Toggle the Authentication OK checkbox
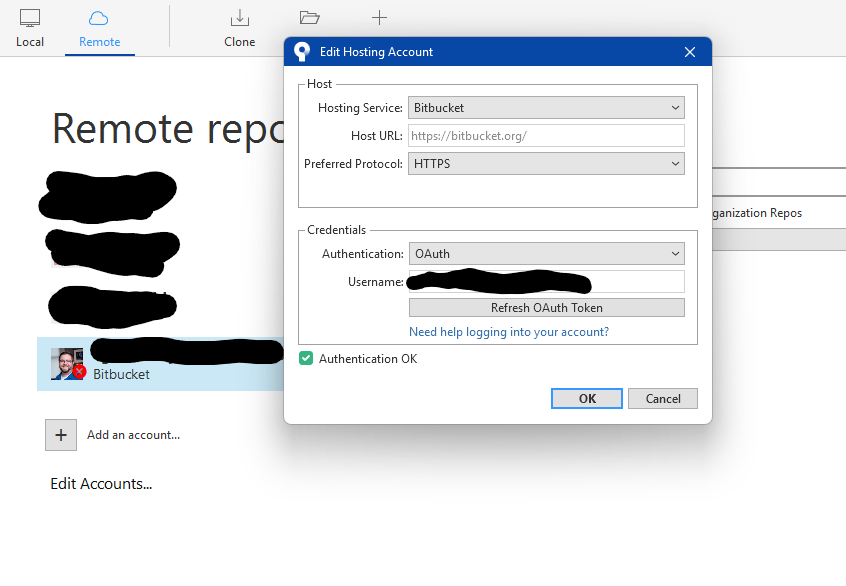 306,358
